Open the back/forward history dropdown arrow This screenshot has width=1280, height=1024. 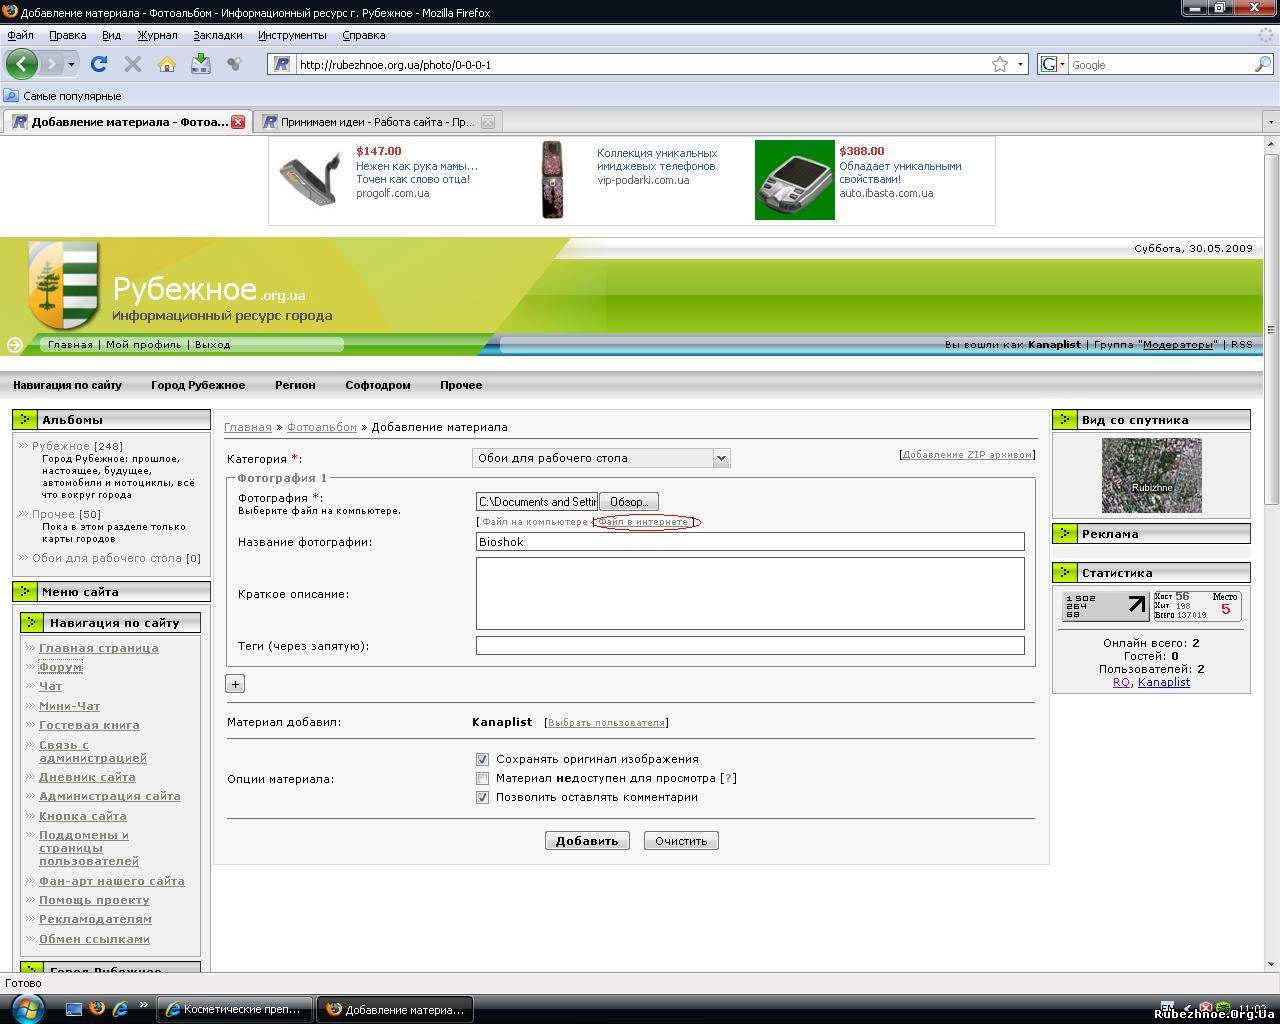71,64
